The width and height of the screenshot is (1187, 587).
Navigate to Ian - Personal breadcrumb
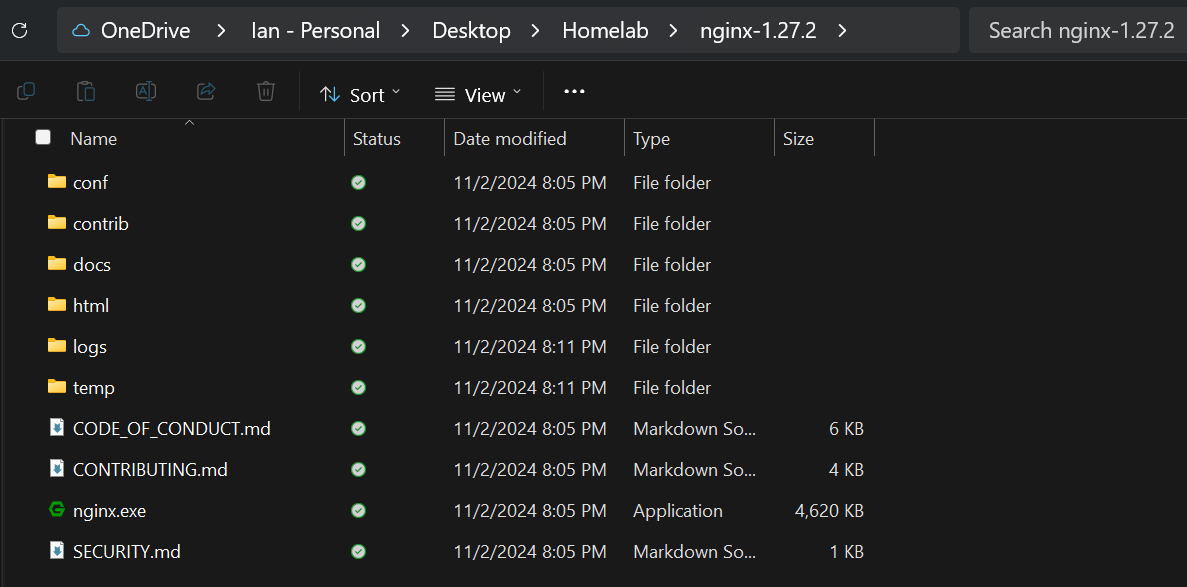tap(316, 30)
